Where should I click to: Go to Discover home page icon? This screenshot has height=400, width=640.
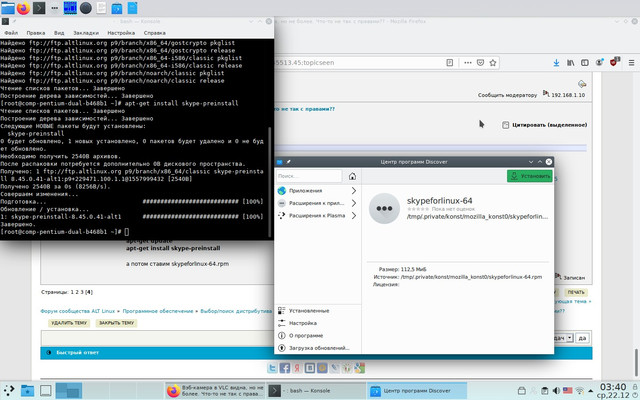(x=352, y=176)
